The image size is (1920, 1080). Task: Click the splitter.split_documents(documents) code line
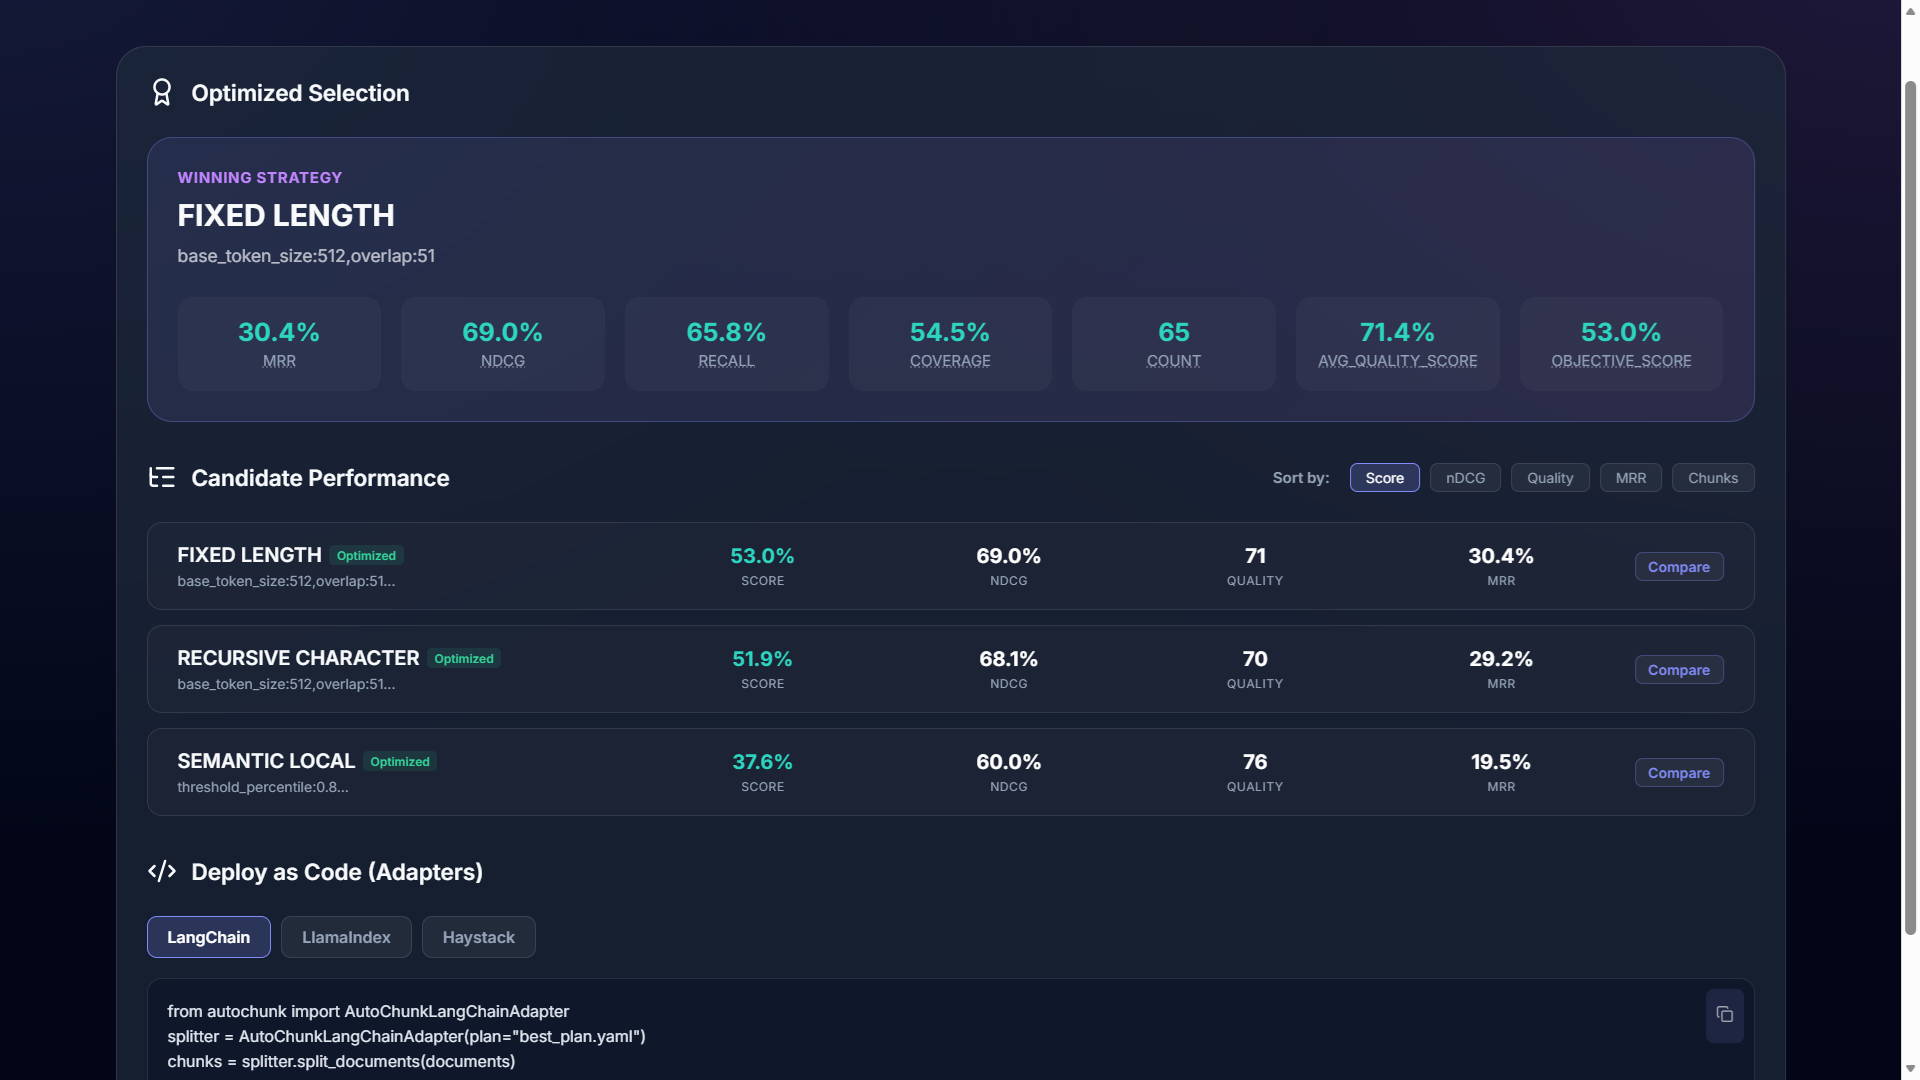click(341, 1062)
